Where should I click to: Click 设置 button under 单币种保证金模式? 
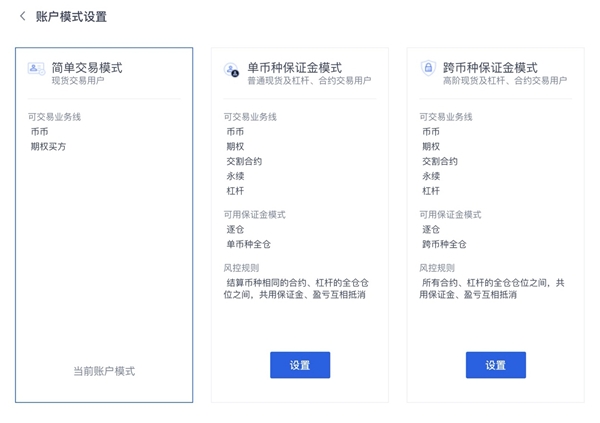[300, 365]
